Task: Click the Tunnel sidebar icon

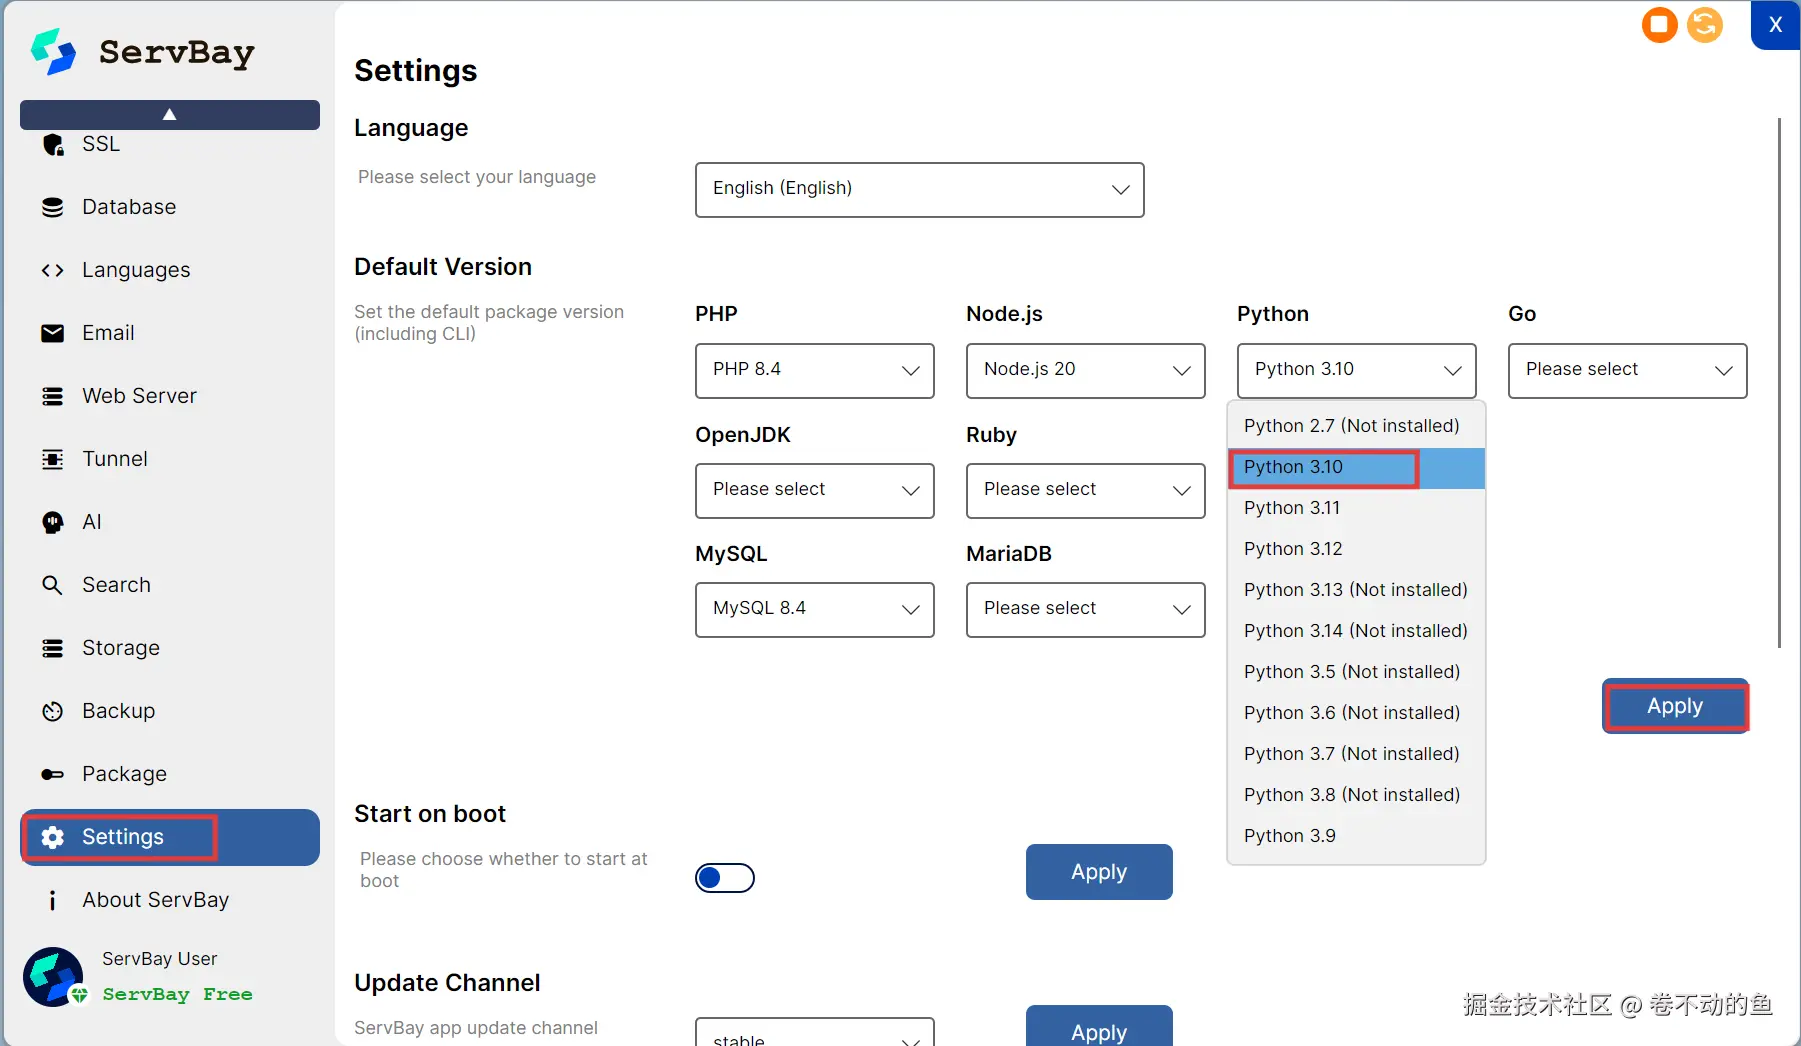Action: [x=53, y=459]
